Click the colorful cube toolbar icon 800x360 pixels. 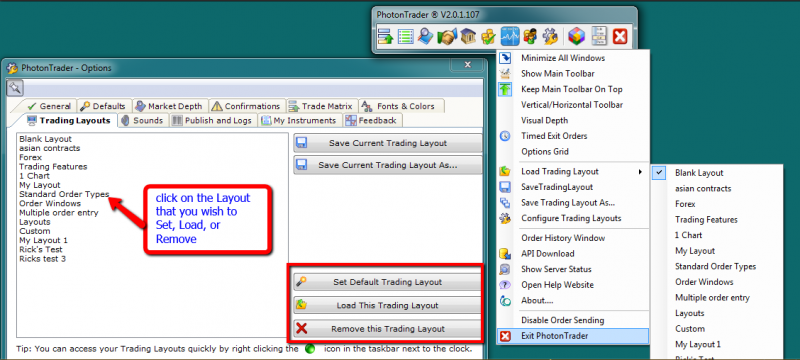tap(577, 37)
